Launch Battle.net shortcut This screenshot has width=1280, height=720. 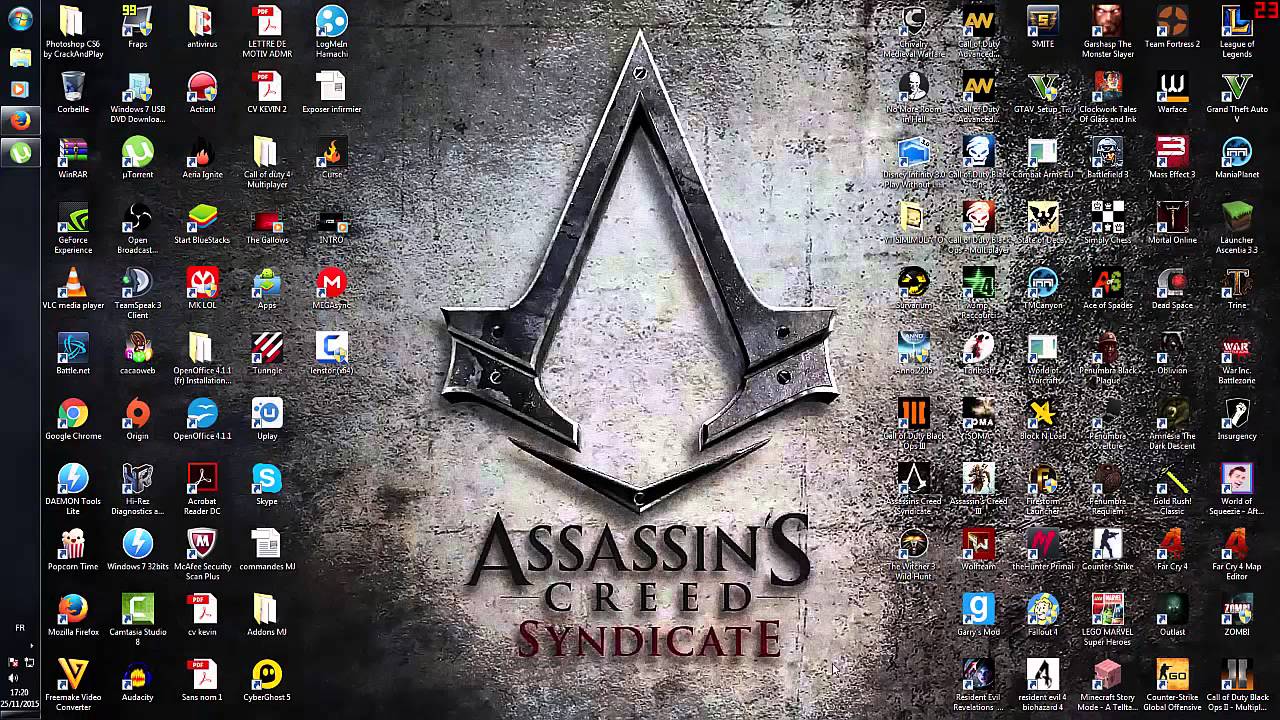click(73, 354)
